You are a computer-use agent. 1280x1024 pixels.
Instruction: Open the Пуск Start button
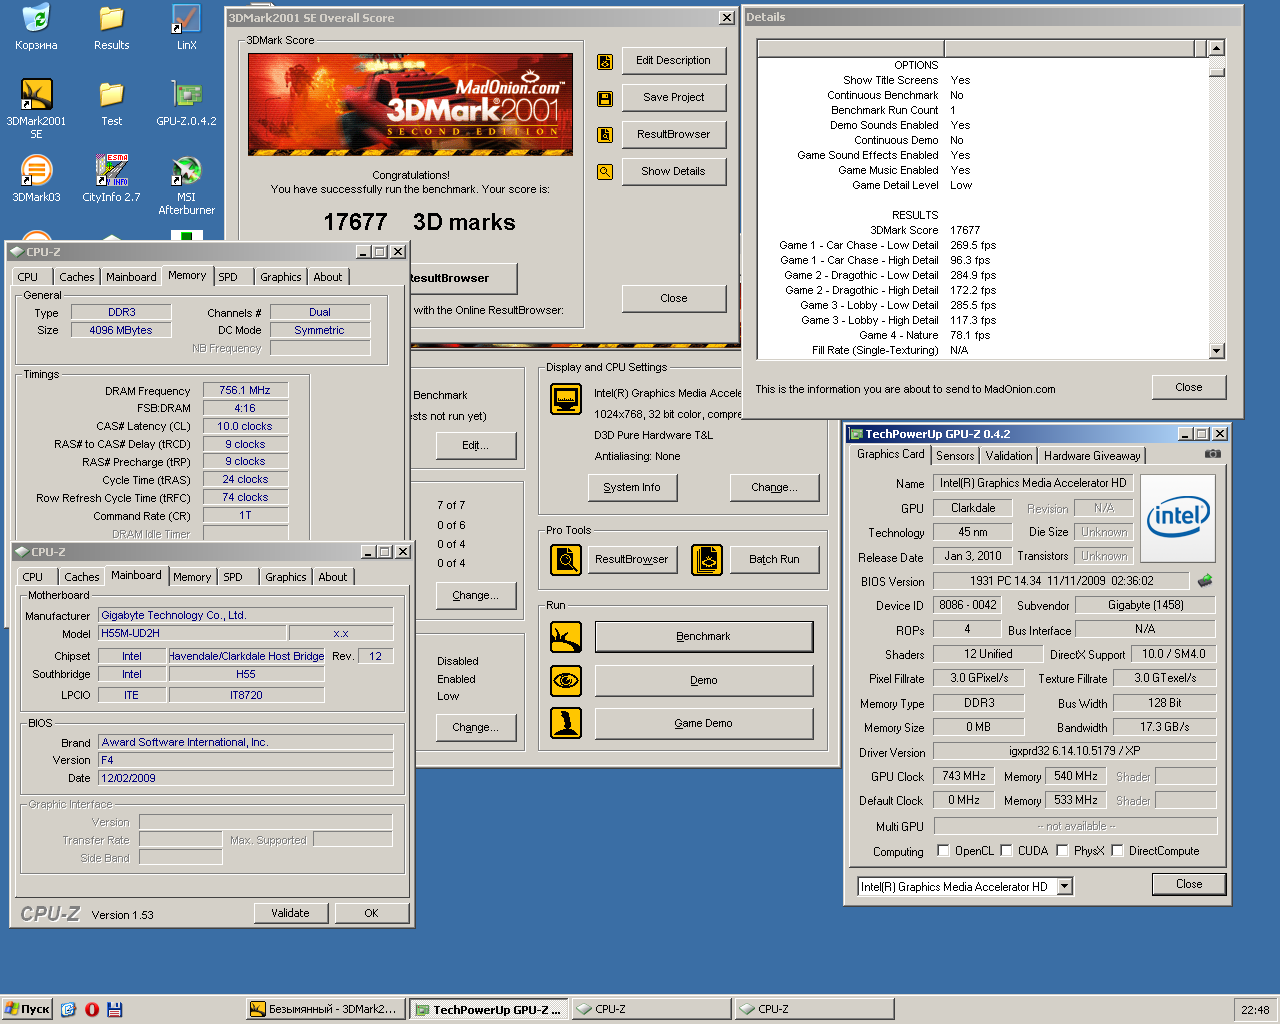[27, 1009]
